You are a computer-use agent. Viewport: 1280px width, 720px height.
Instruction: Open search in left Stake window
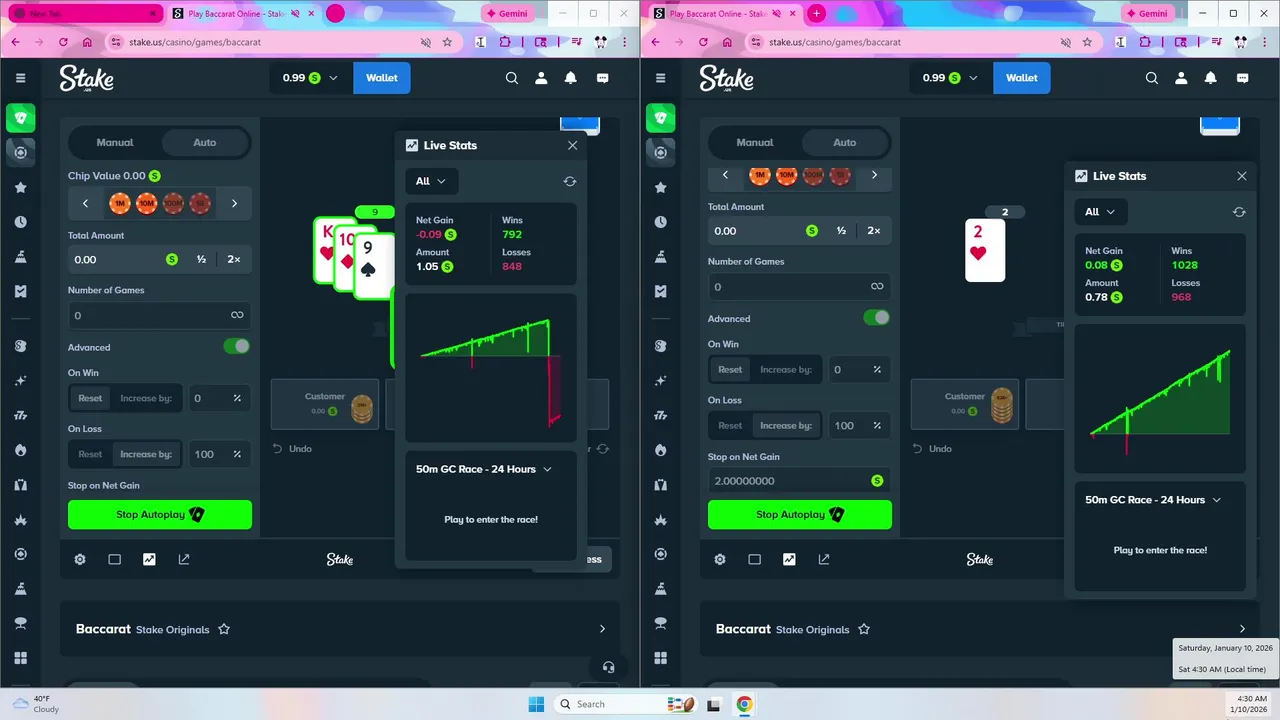click(x=512, y=78)
